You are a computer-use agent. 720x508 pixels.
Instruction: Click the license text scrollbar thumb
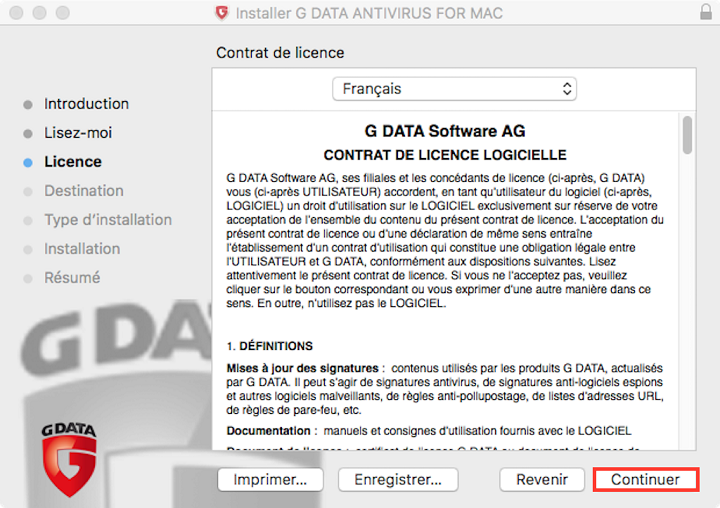coord(687,135)
